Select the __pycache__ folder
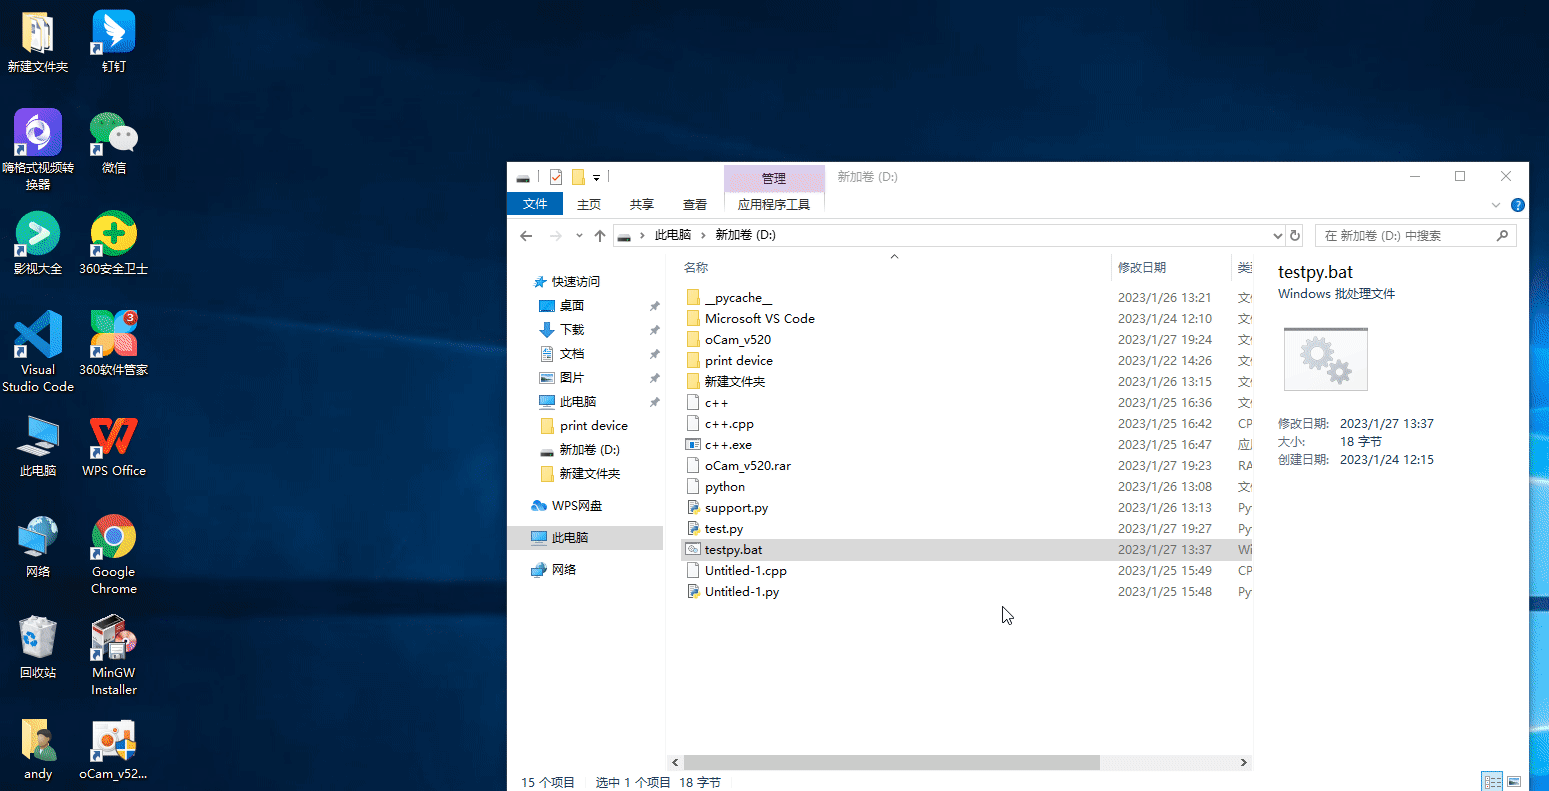1549x791 pixels. 738,298
